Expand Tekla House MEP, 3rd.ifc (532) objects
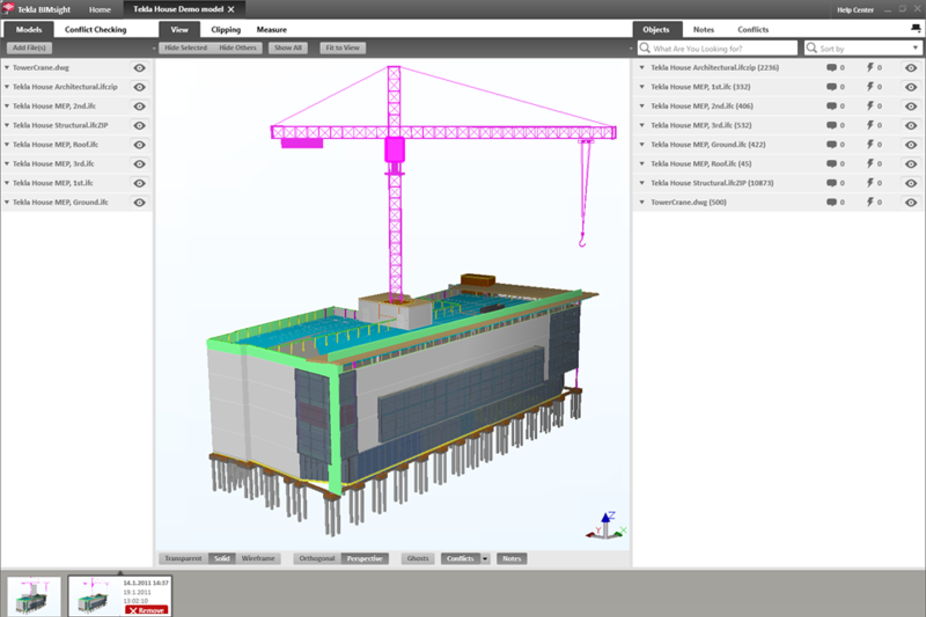The image size is (926, 617). (642, 125)
